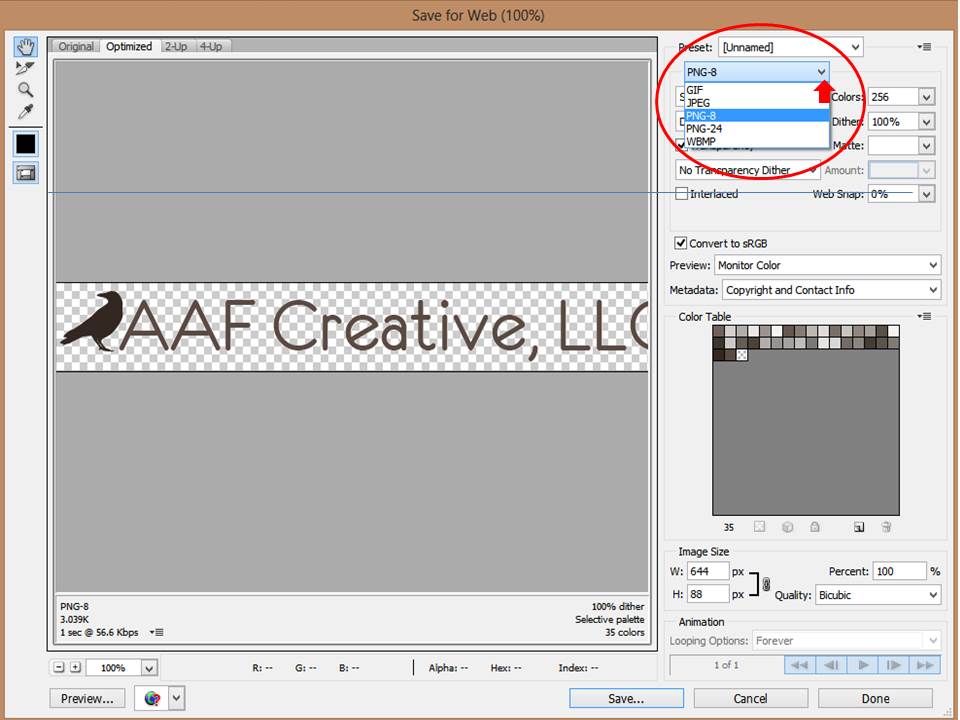The height and width of the screenshot is (720, 960).
Task: Click the last frame animation button
Action: (925, 665)
